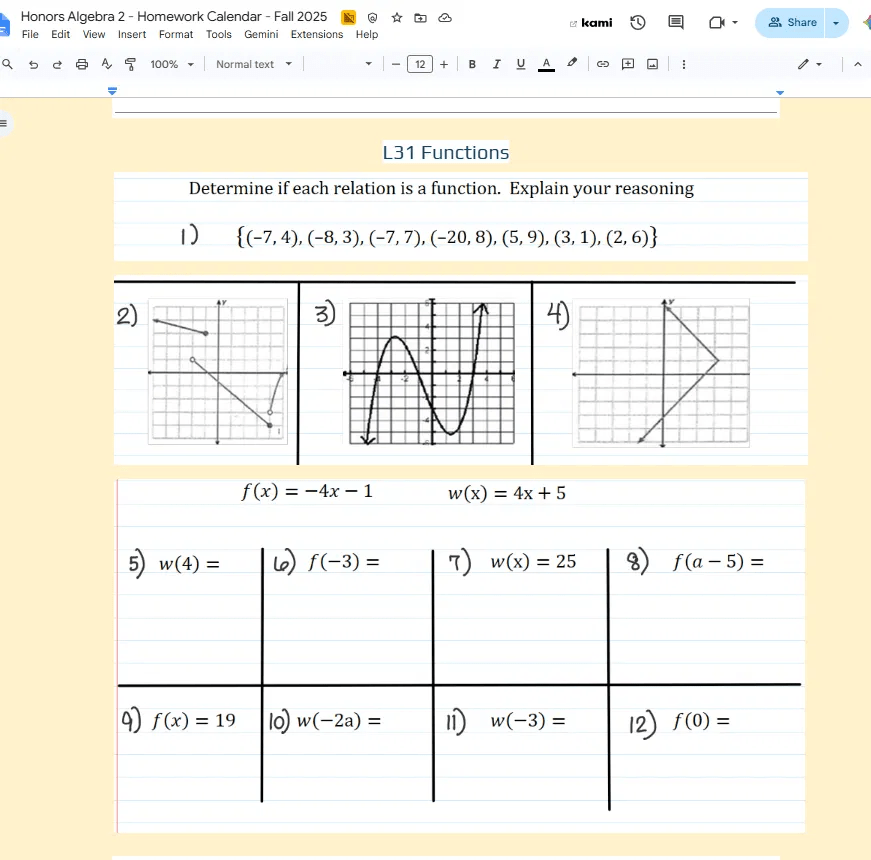This screenshot has width=871, height=860.
Task: Open the zoom level dropdown
Action: pos(172,64)
